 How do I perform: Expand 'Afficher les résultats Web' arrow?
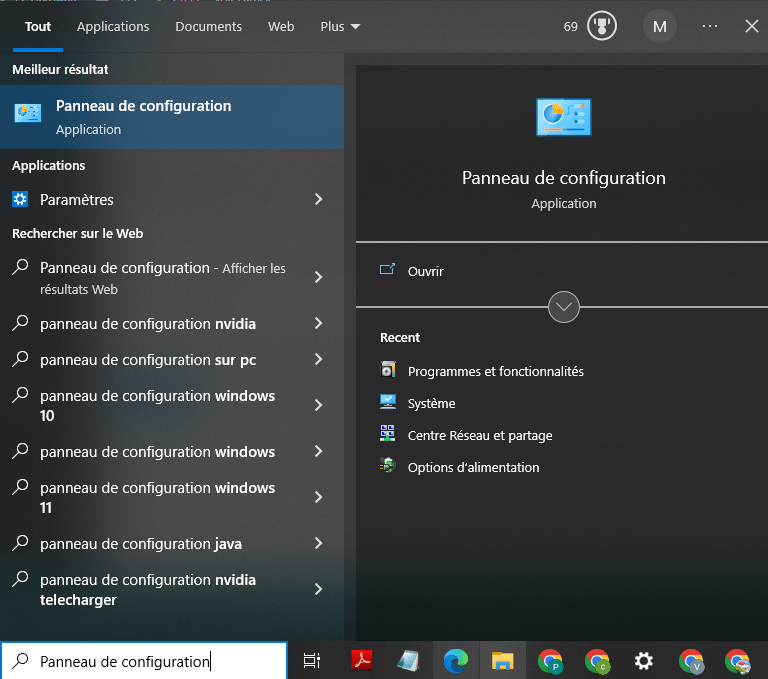tap(318, 277)
